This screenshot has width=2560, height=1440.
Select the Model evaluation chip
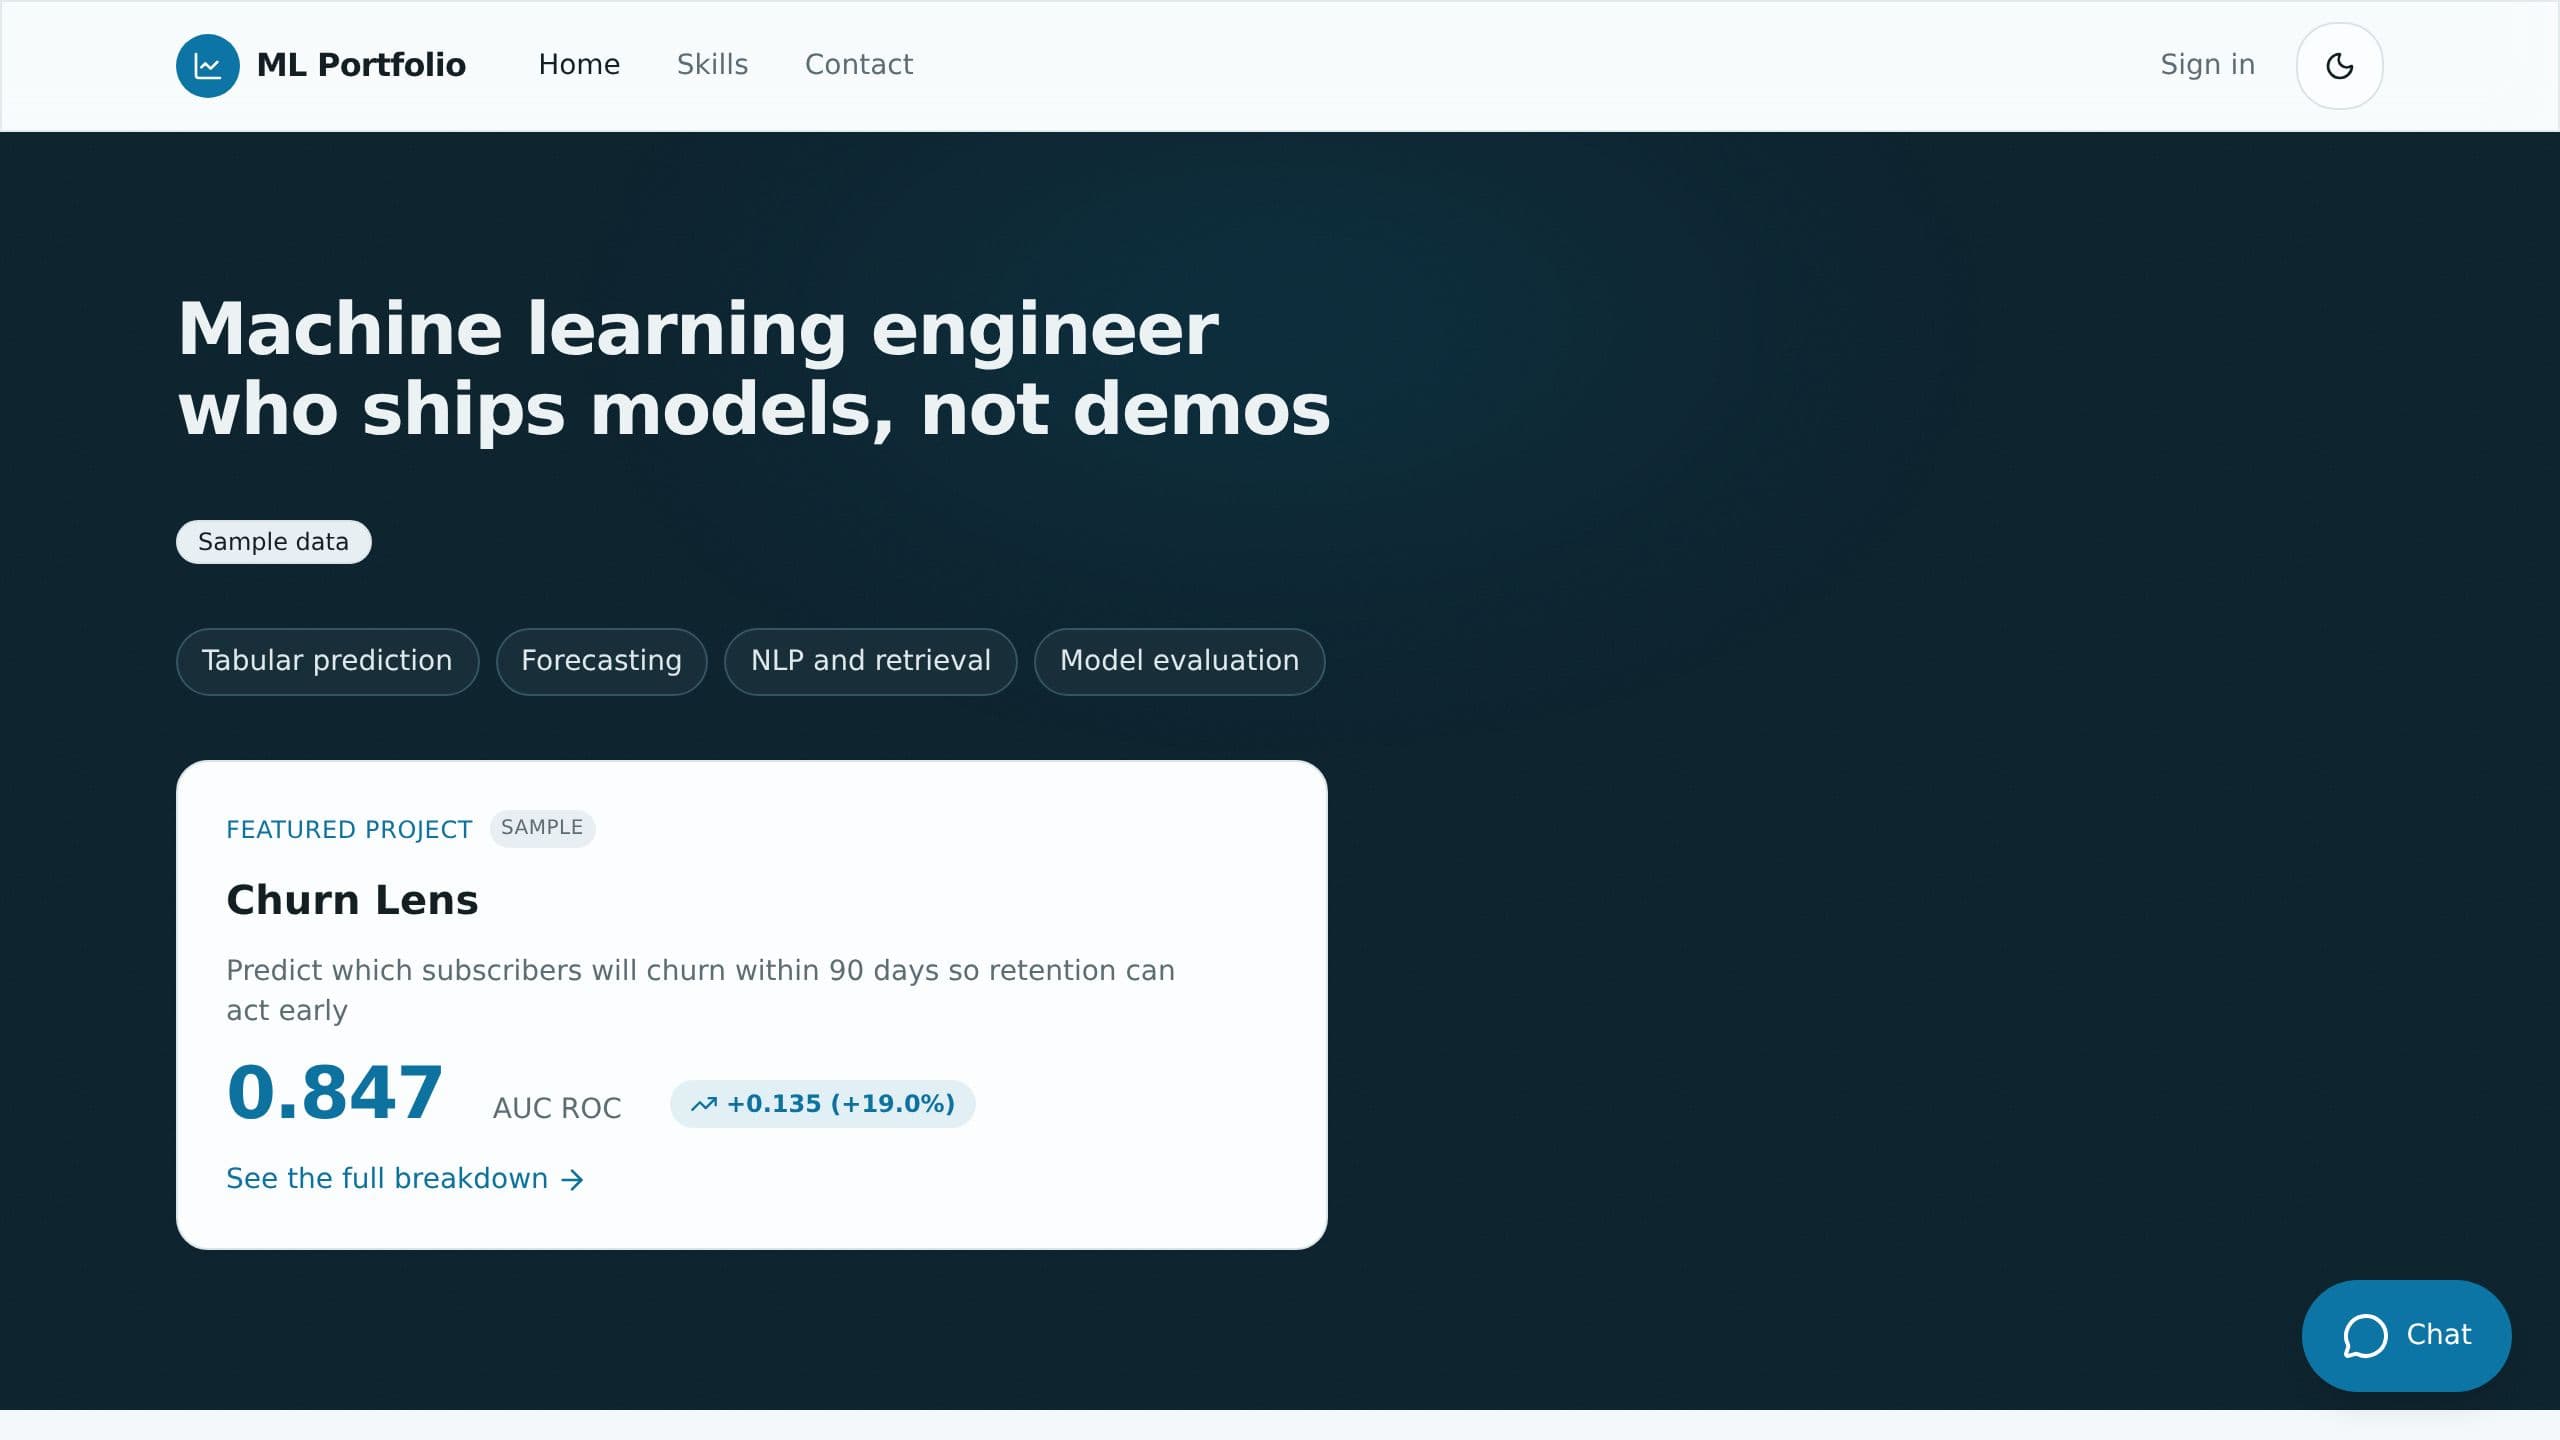pos(1179,661)
